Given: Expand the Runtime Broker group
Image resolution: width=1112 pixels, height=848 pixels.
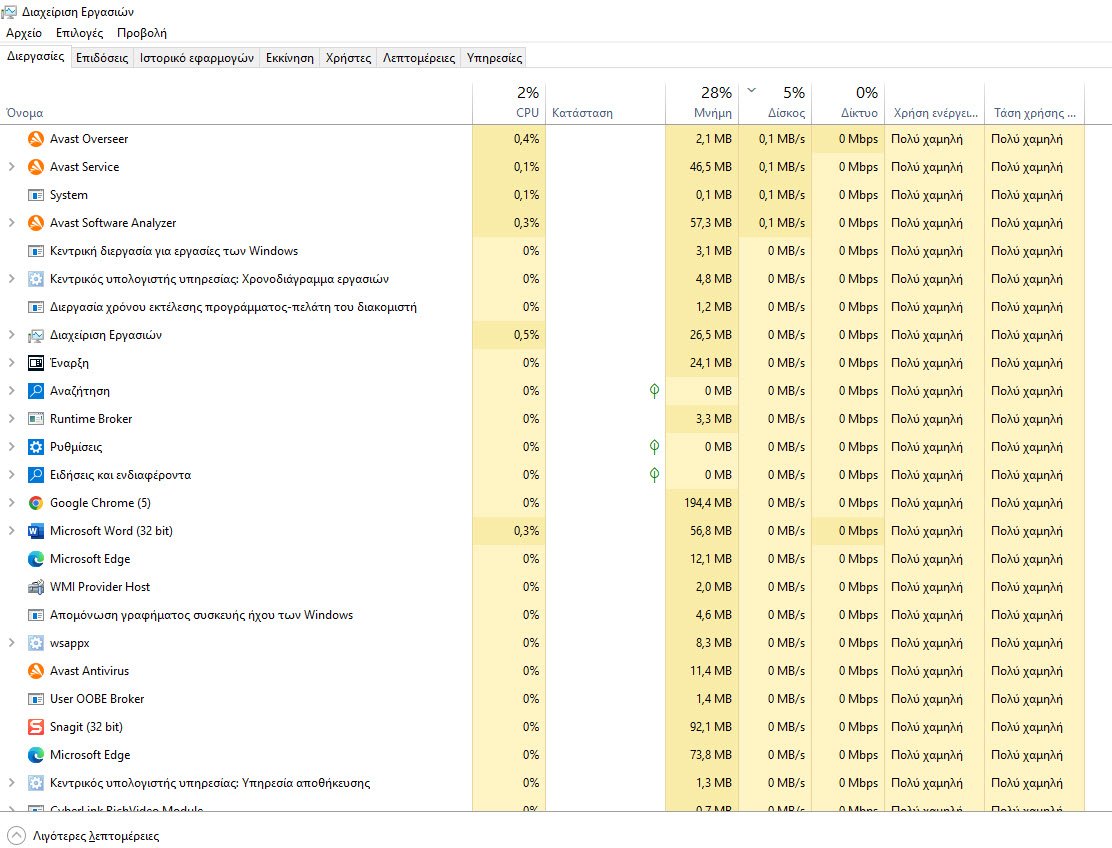Looking at the screenshot, I should [11, 419].
